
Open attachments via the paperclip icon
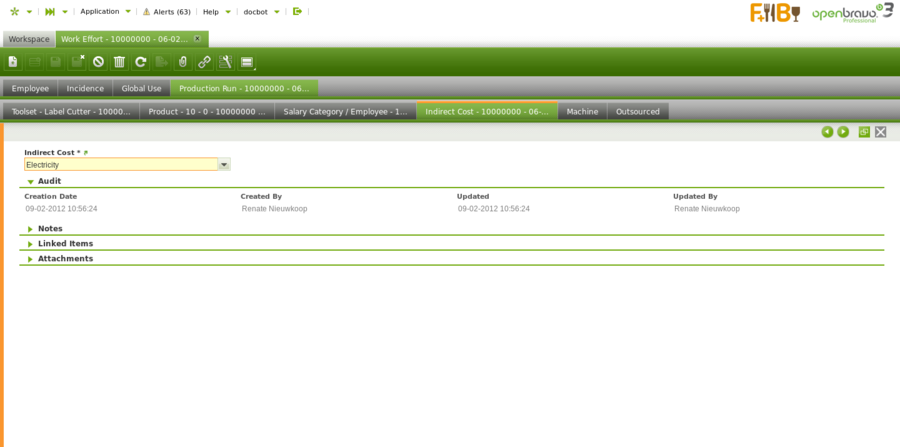click(182, 62)
